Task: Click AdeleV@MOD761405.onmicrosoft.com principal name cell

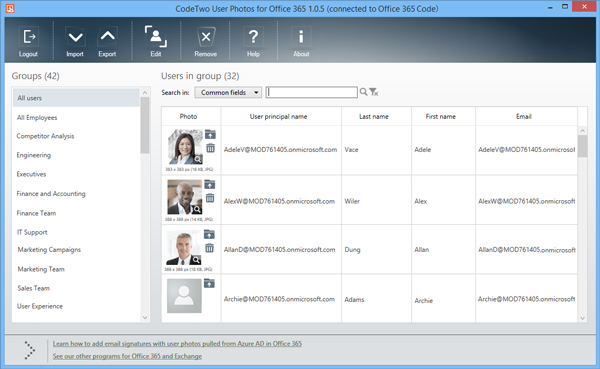Action: (x=281, y=150)
